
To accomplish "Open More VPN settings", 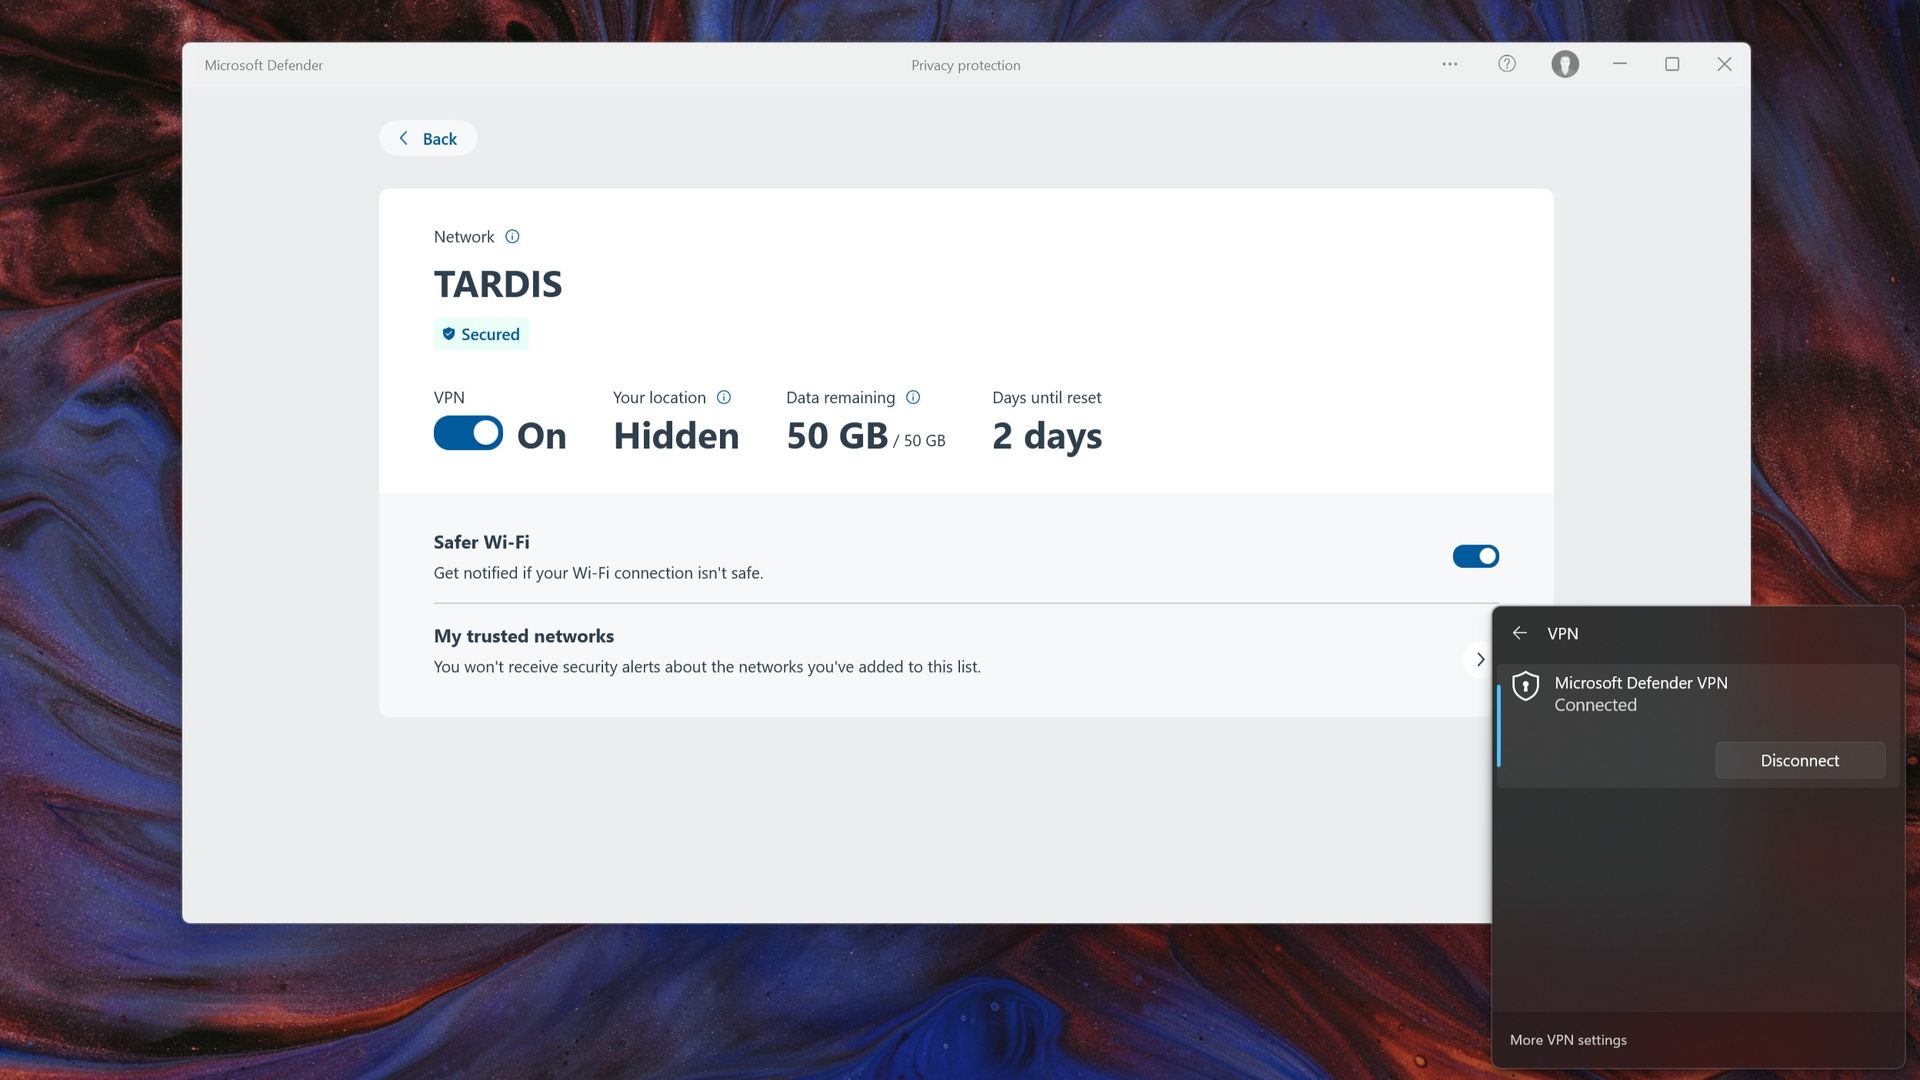I will (1568, 1040).
